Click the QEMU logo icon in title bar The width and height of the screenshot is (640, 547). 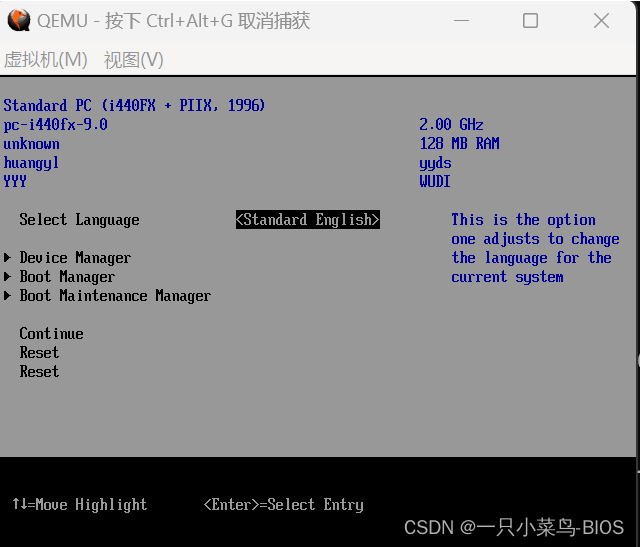pos(19,20)
